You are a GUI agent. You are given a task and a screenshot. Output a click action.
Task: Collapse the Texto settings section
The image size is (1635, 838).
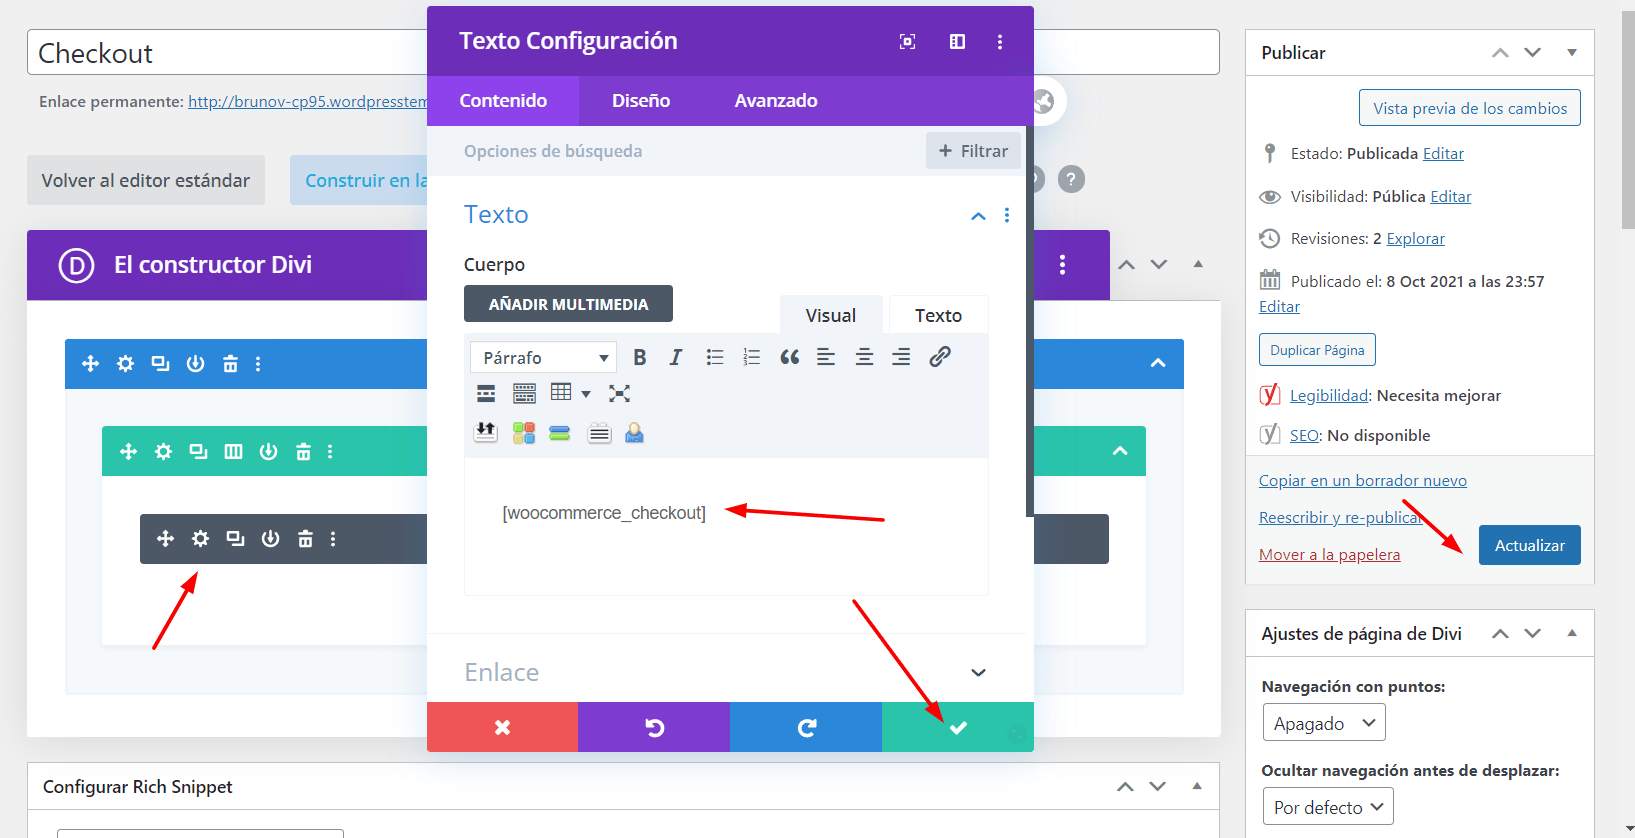point(978,216)
